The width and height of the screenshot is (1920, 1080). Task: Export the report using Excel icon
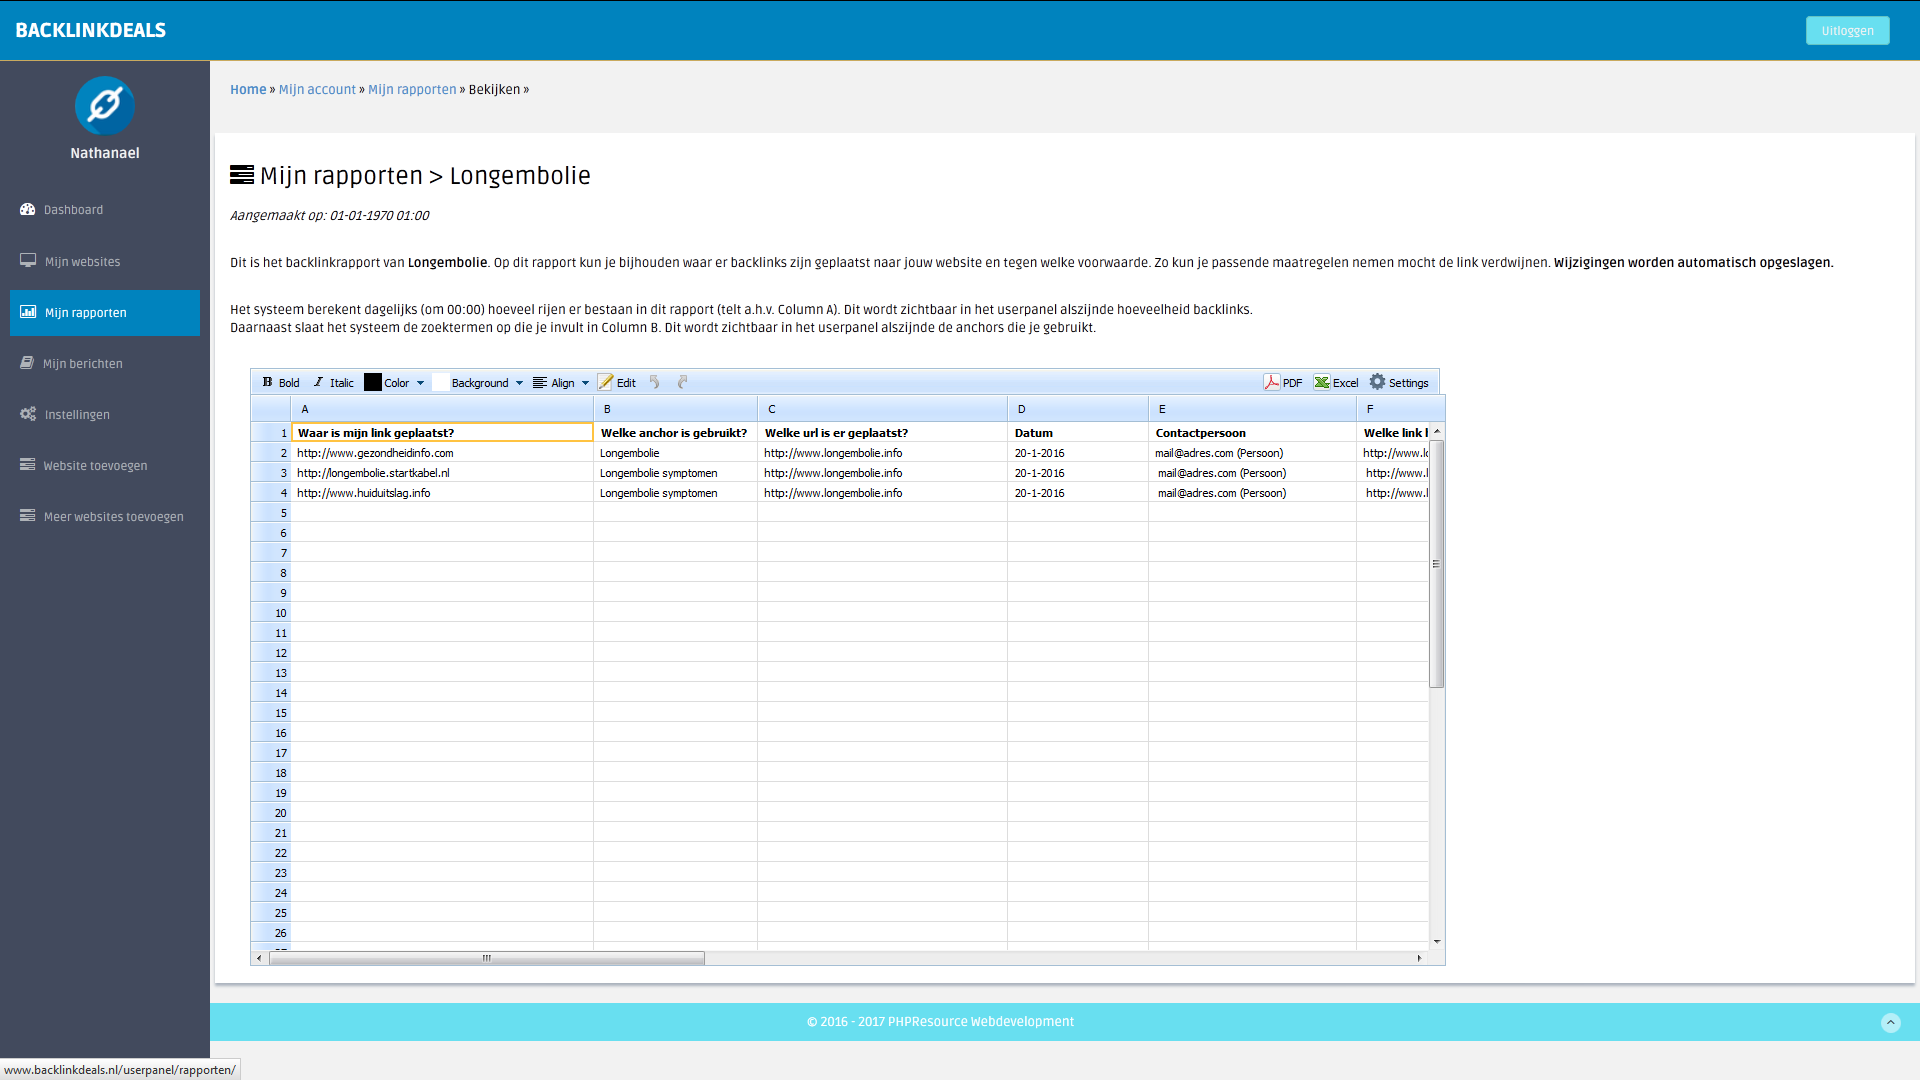click(x=1322, y=382)
